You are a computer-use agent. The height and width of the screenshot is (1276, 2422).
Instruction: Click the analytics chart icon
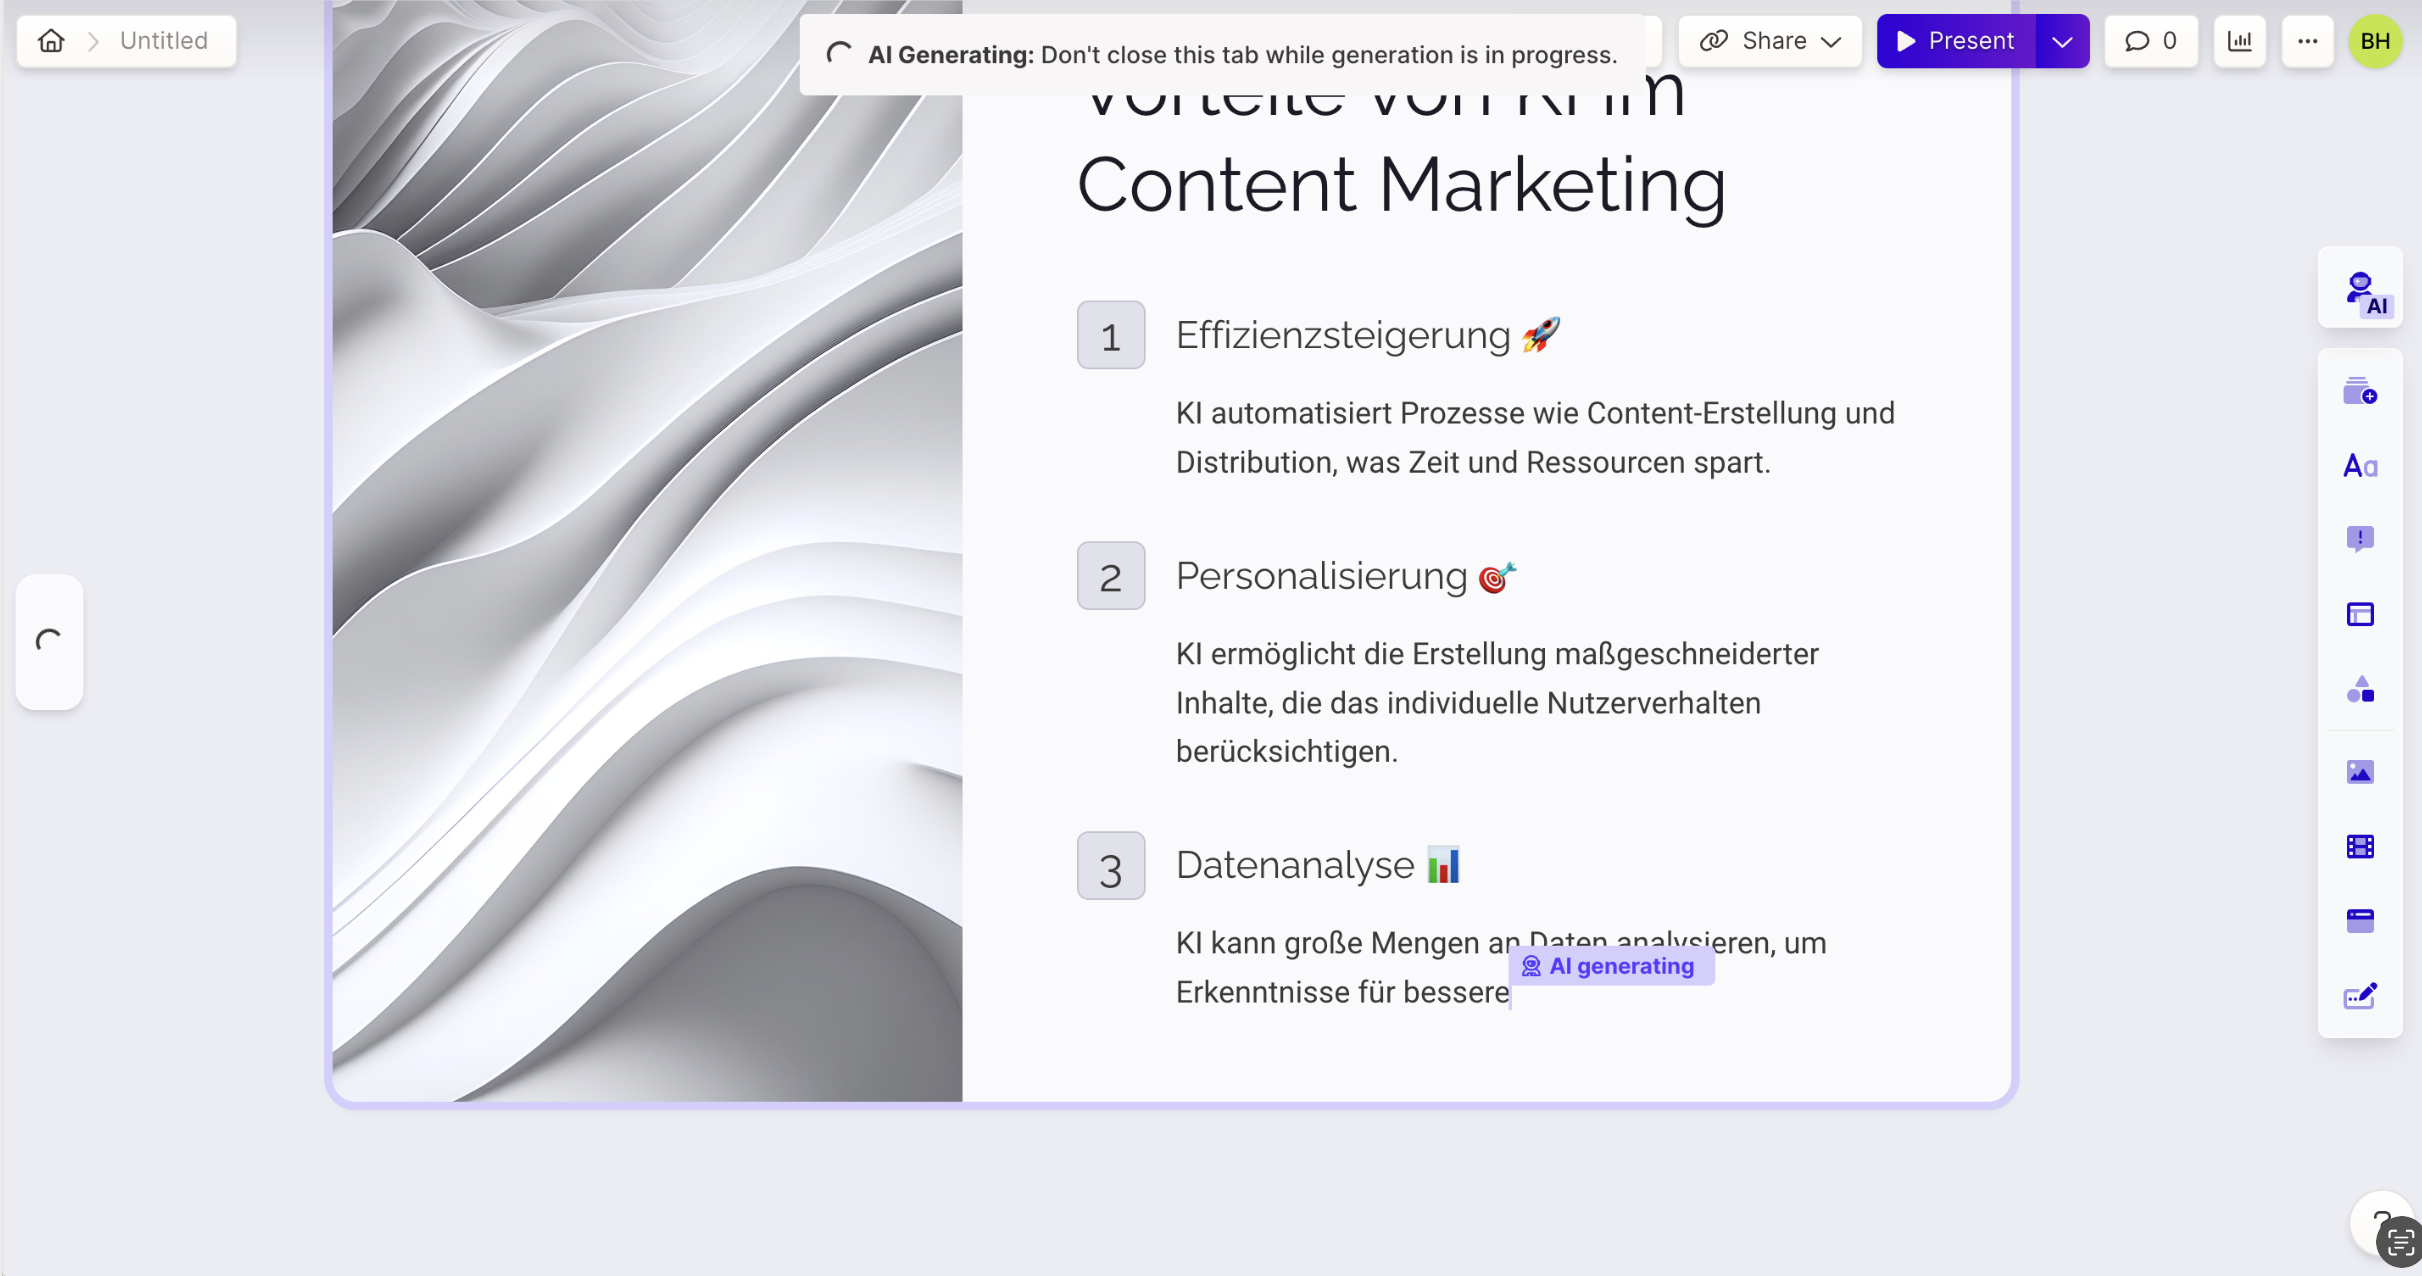[x=2239, y=41]
